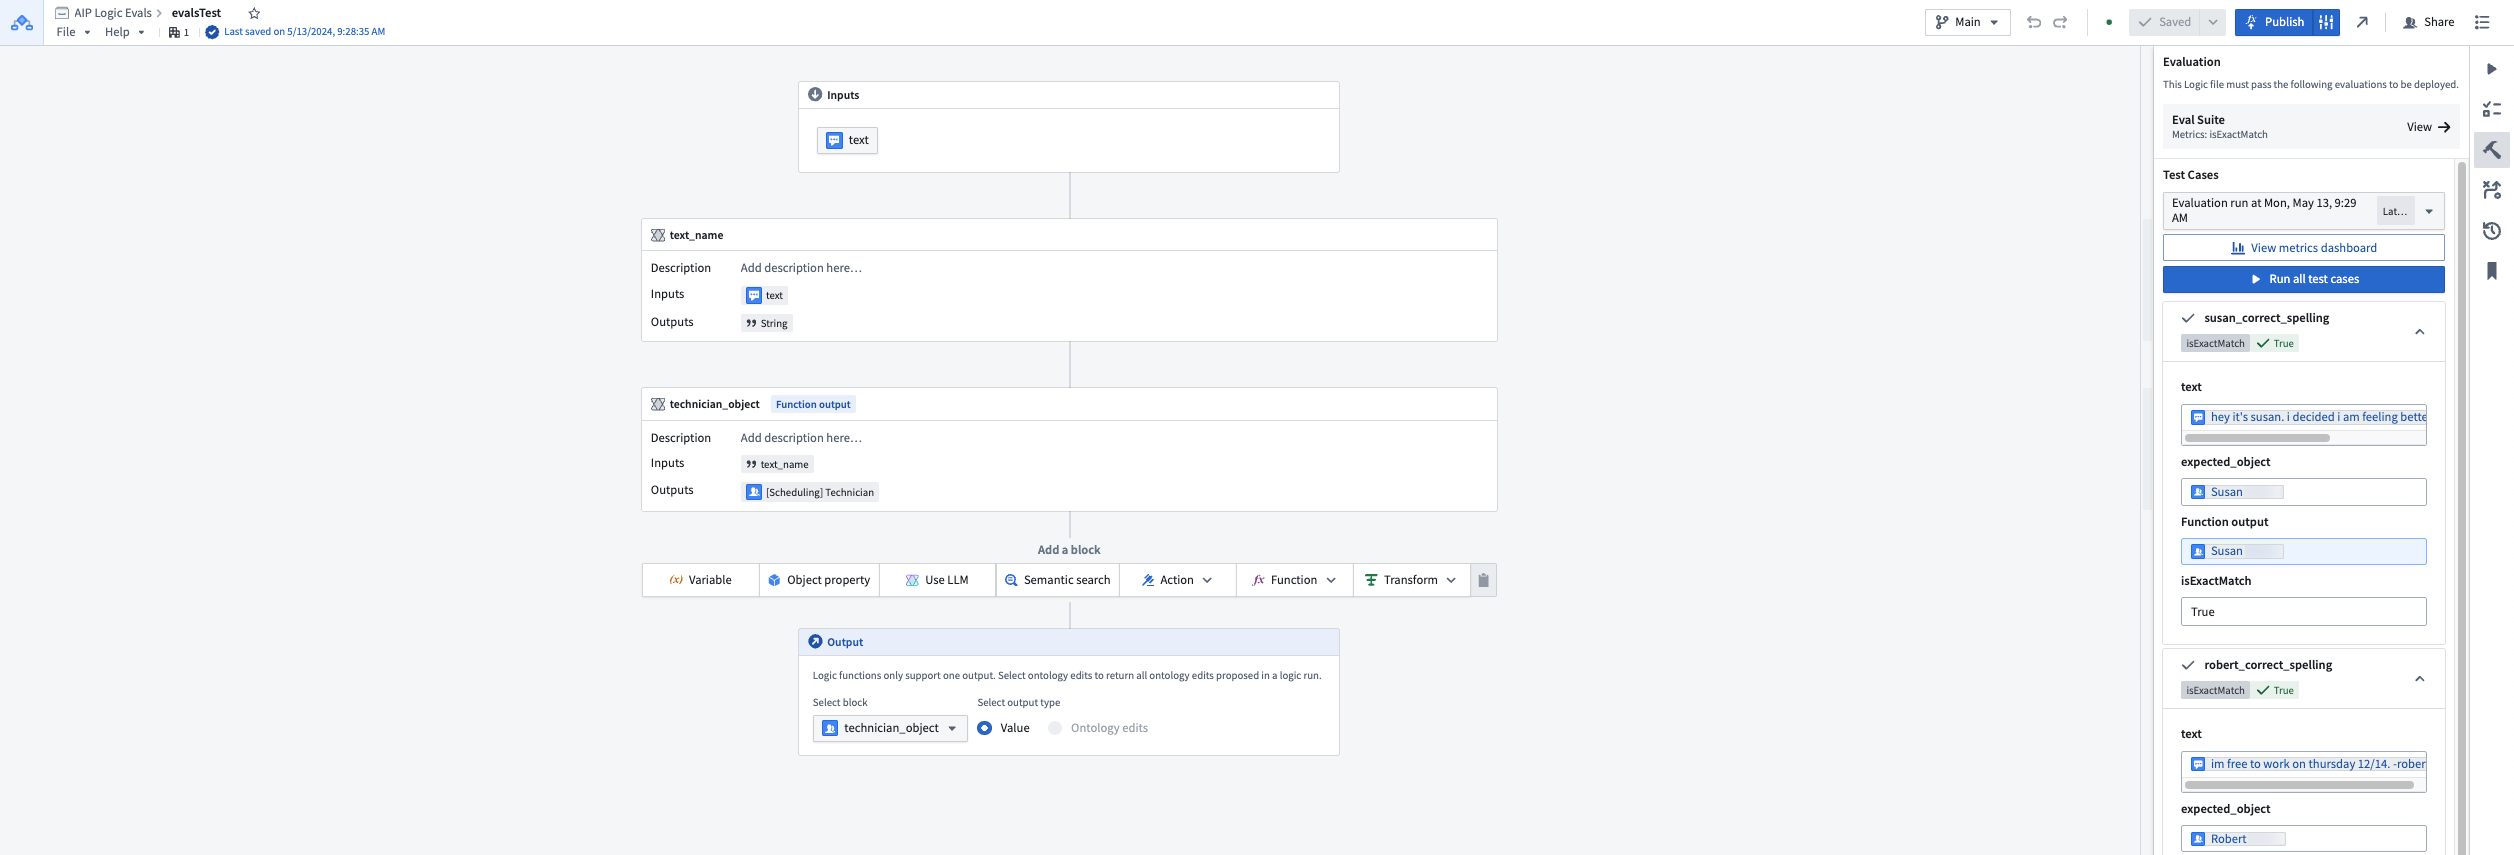Add a Semantic search block
2514x855 pixels.
pyautogui.click(x=1057, y=580)
